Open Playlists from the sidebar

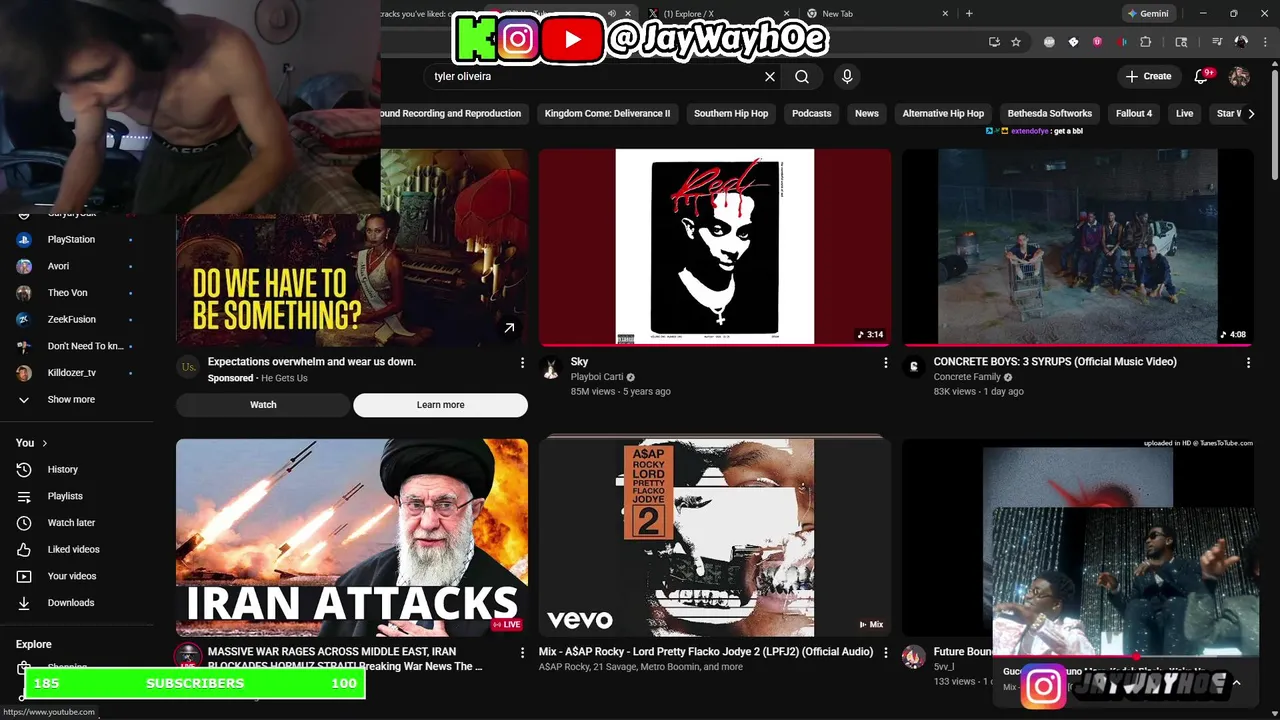[76, 496]
